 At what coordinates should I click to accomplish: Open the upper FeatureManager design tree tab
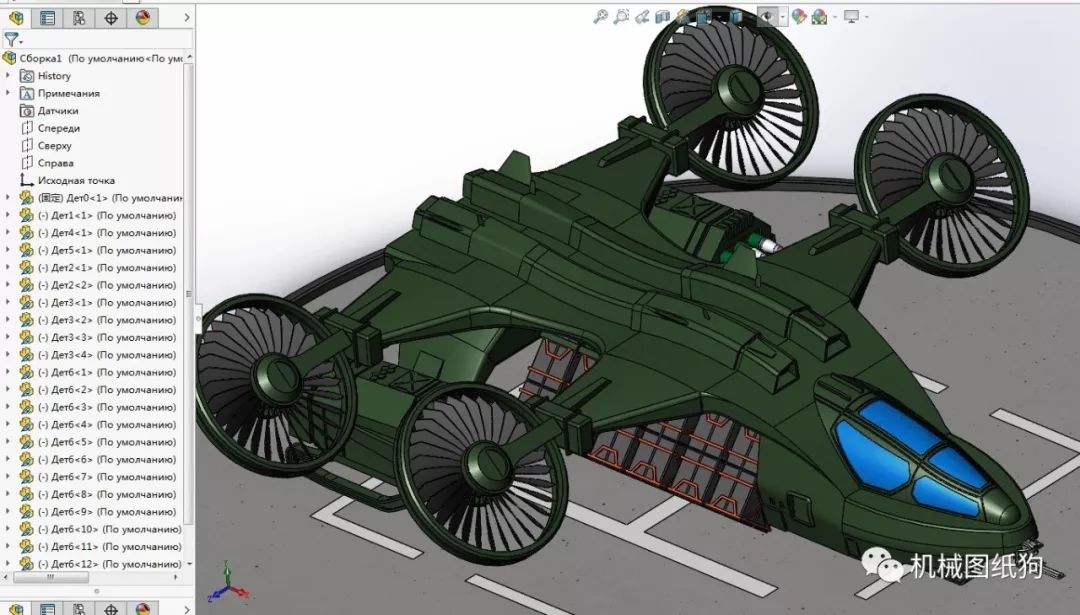16,18
